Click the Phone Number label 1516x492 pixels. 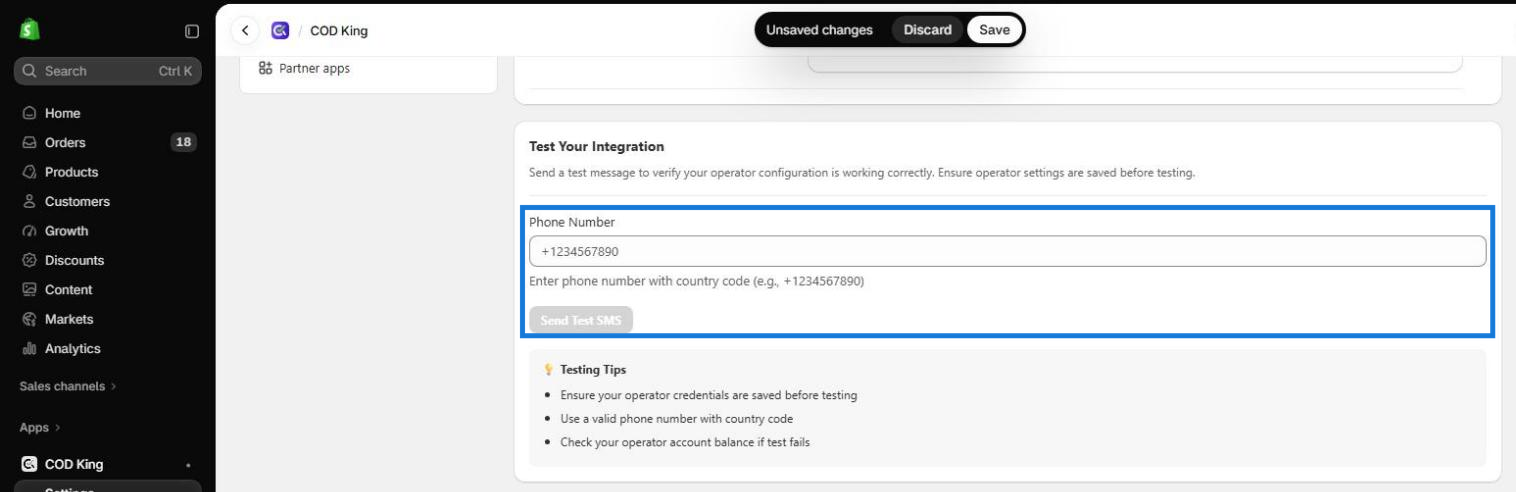572,222
